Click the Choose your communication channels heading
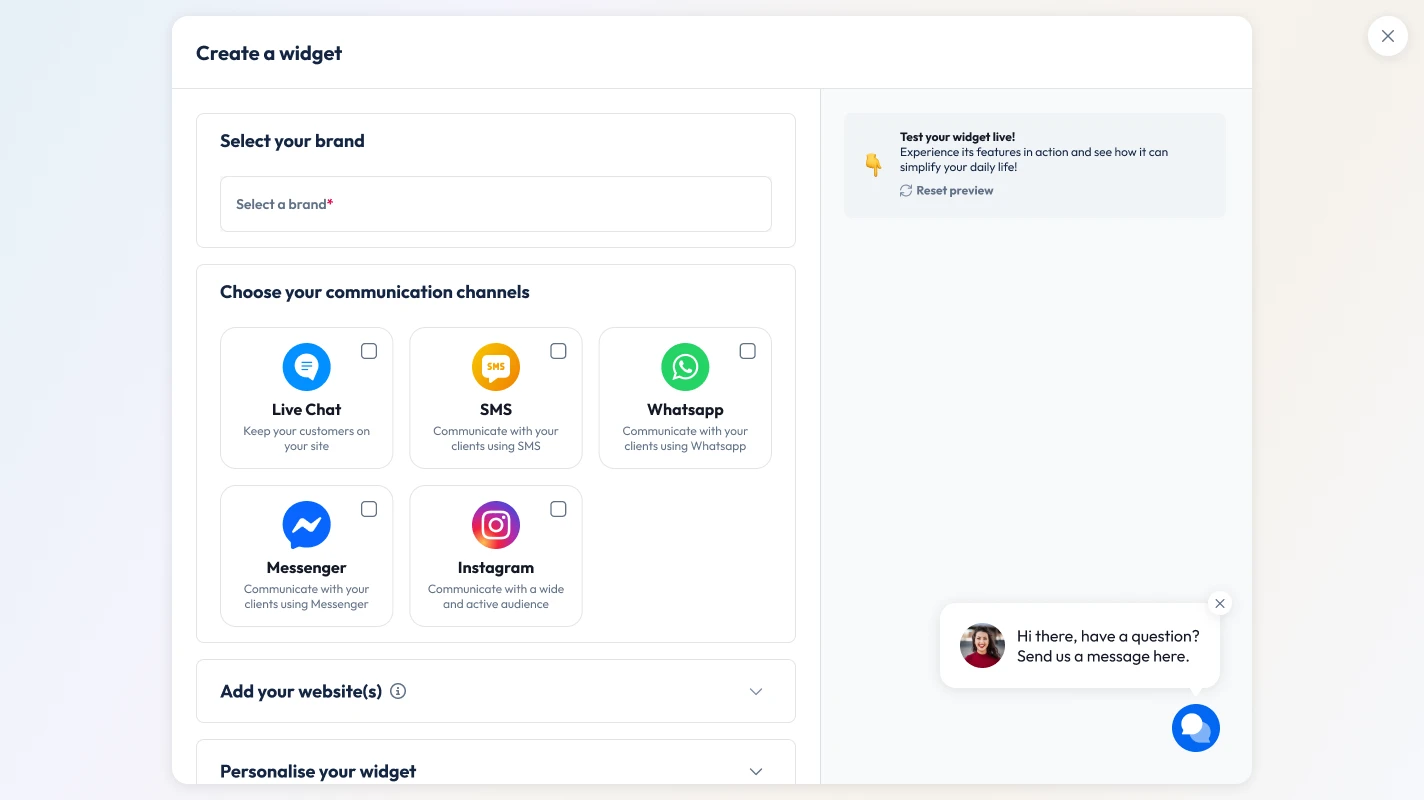 click(x=375, y=291)
